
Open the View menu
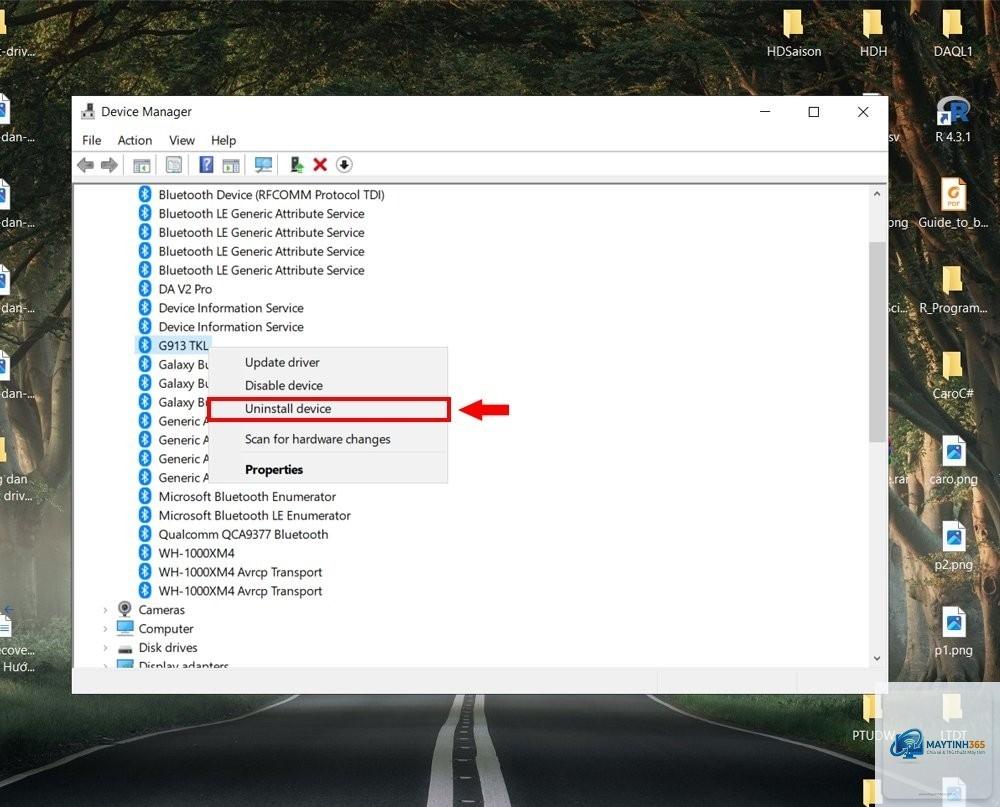click(x=182, y=140)
